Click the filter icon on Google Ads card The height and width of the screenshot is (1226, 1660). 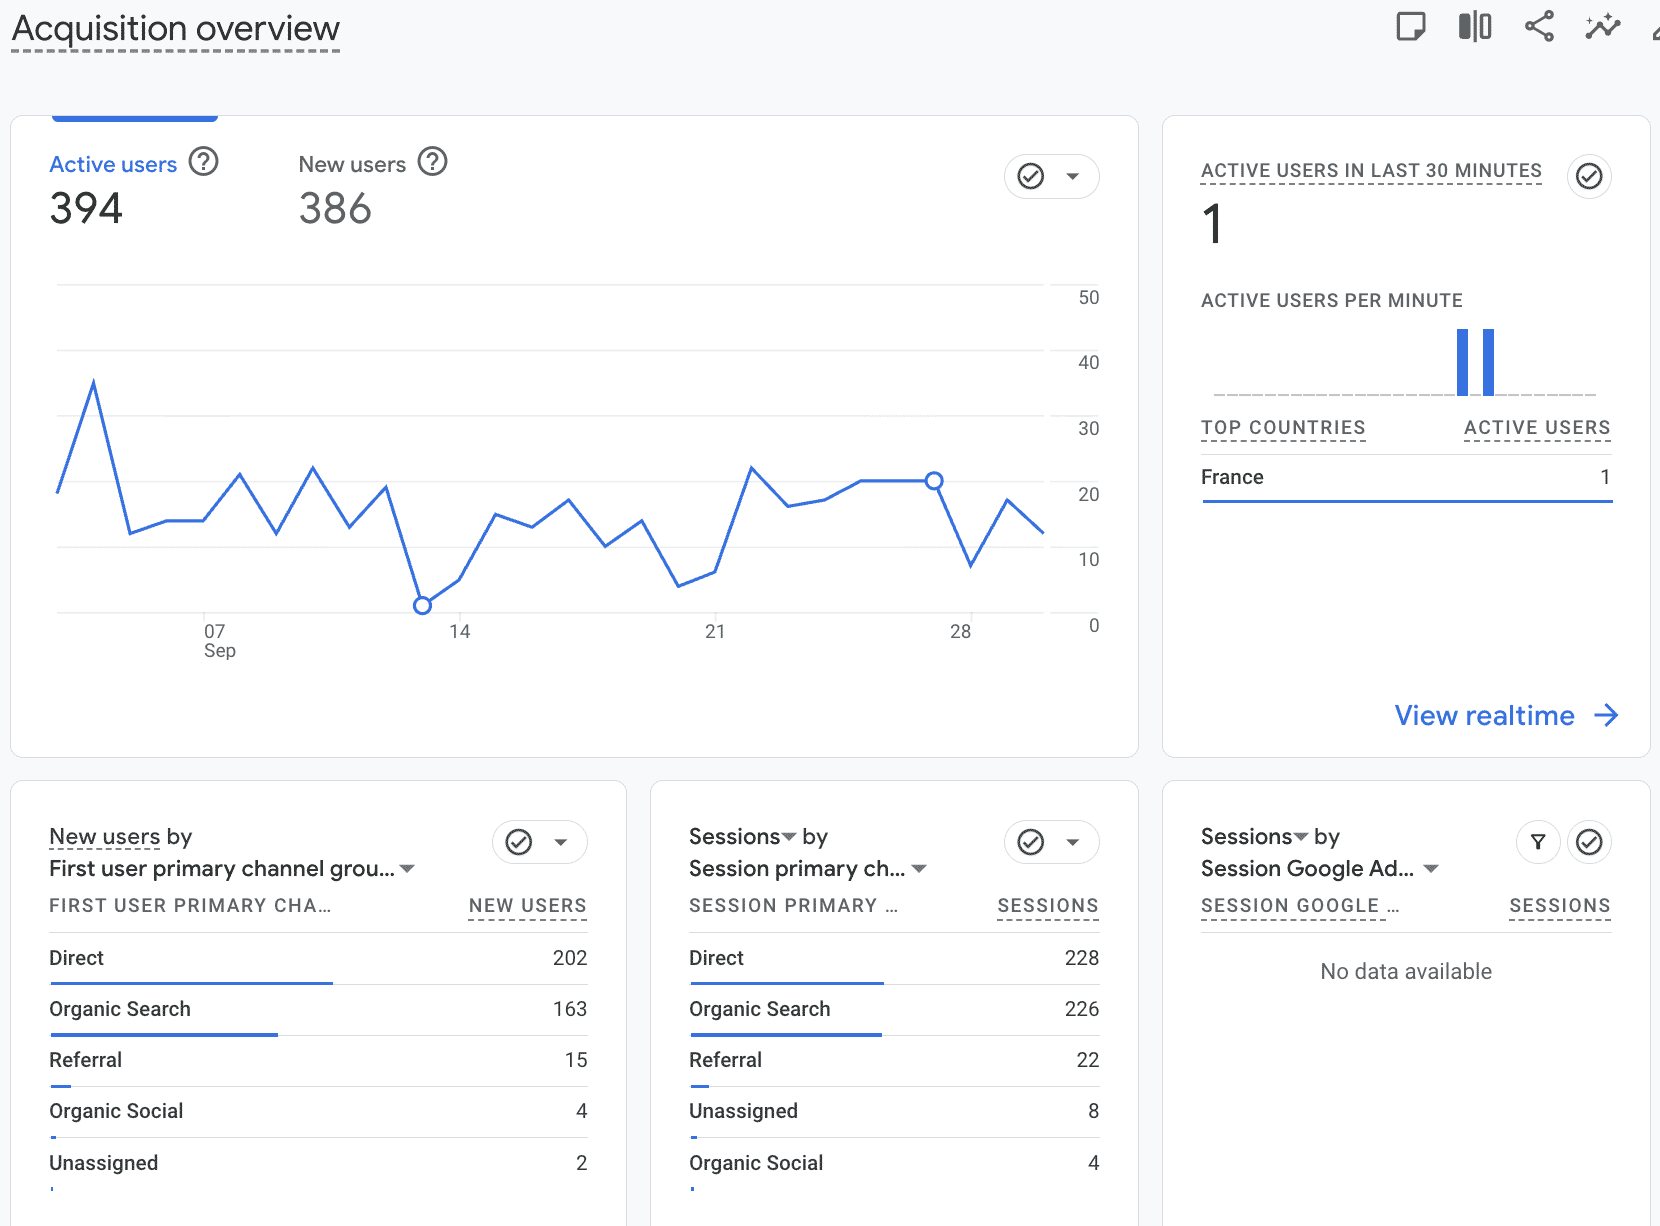pyautogui.click(x=1538, y=842)
